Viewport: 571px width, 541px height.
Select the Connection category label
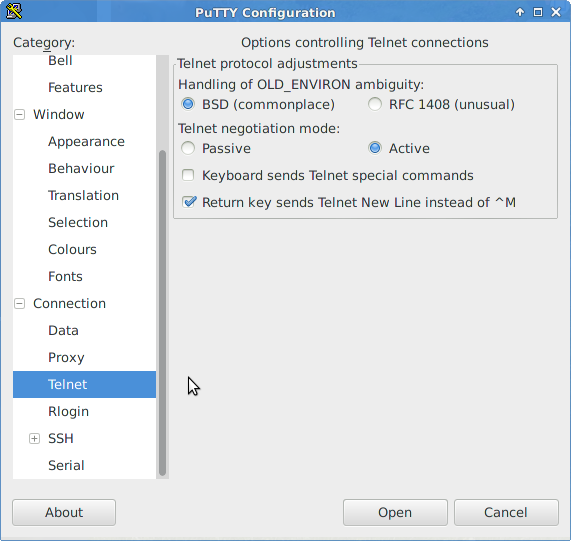click(x=70, y=304)
